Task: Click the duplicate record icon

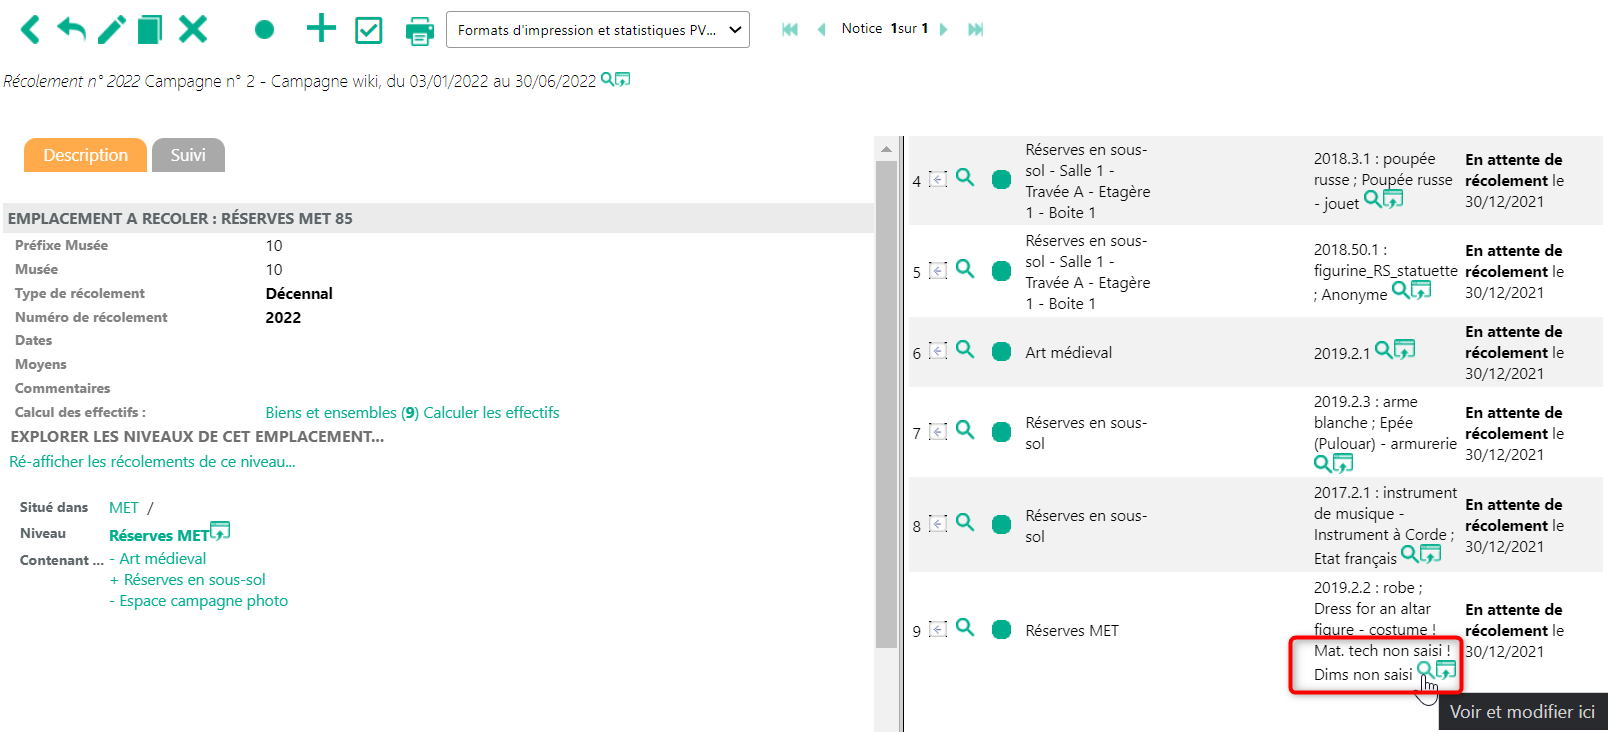Action: (150, 30)
